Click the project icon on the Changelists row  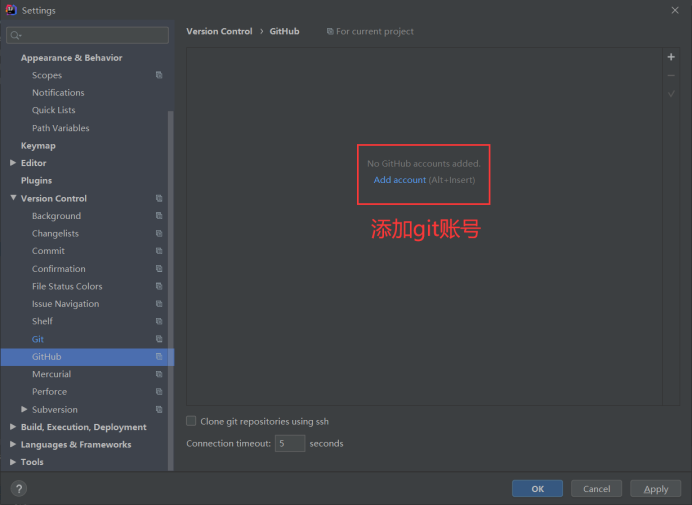(x=159, y=233)
